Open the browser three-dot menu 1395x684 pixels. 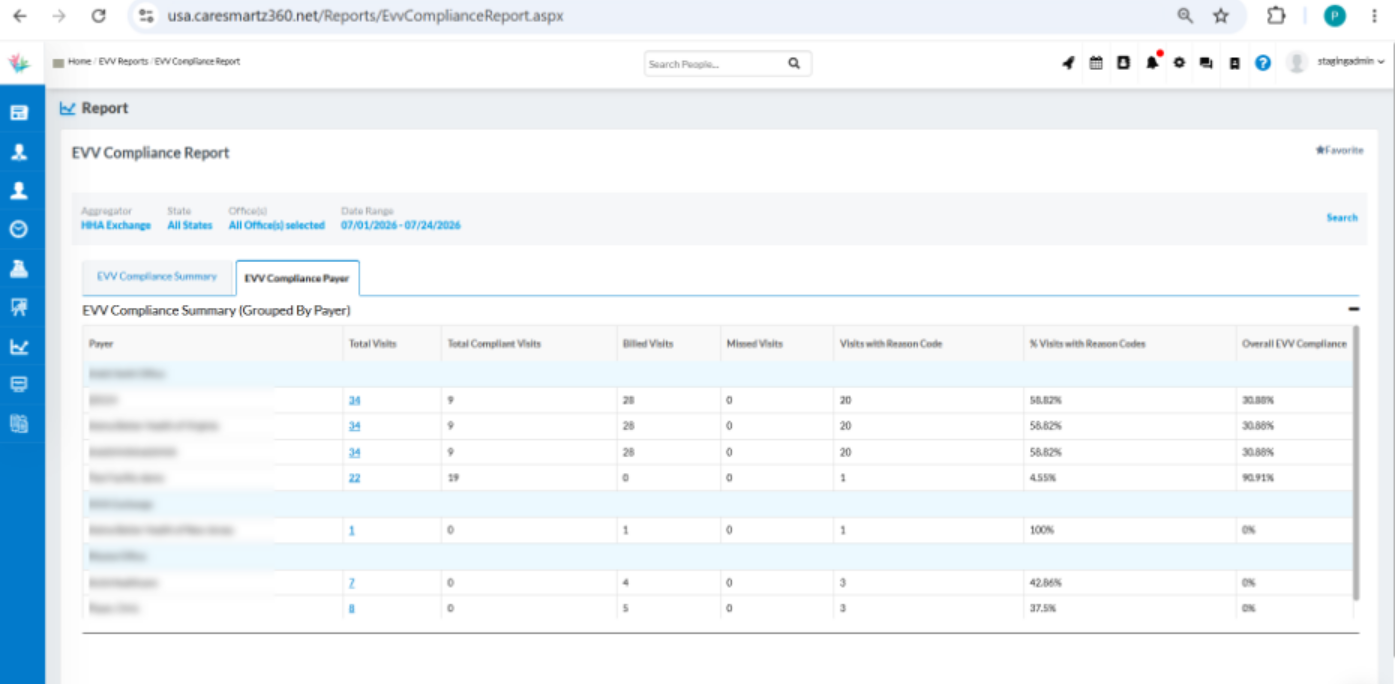1376,16
